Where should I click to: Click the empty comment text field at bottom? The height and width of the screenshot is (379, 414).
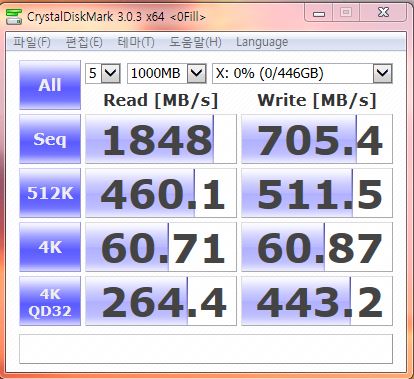click(x=206, y=349)
